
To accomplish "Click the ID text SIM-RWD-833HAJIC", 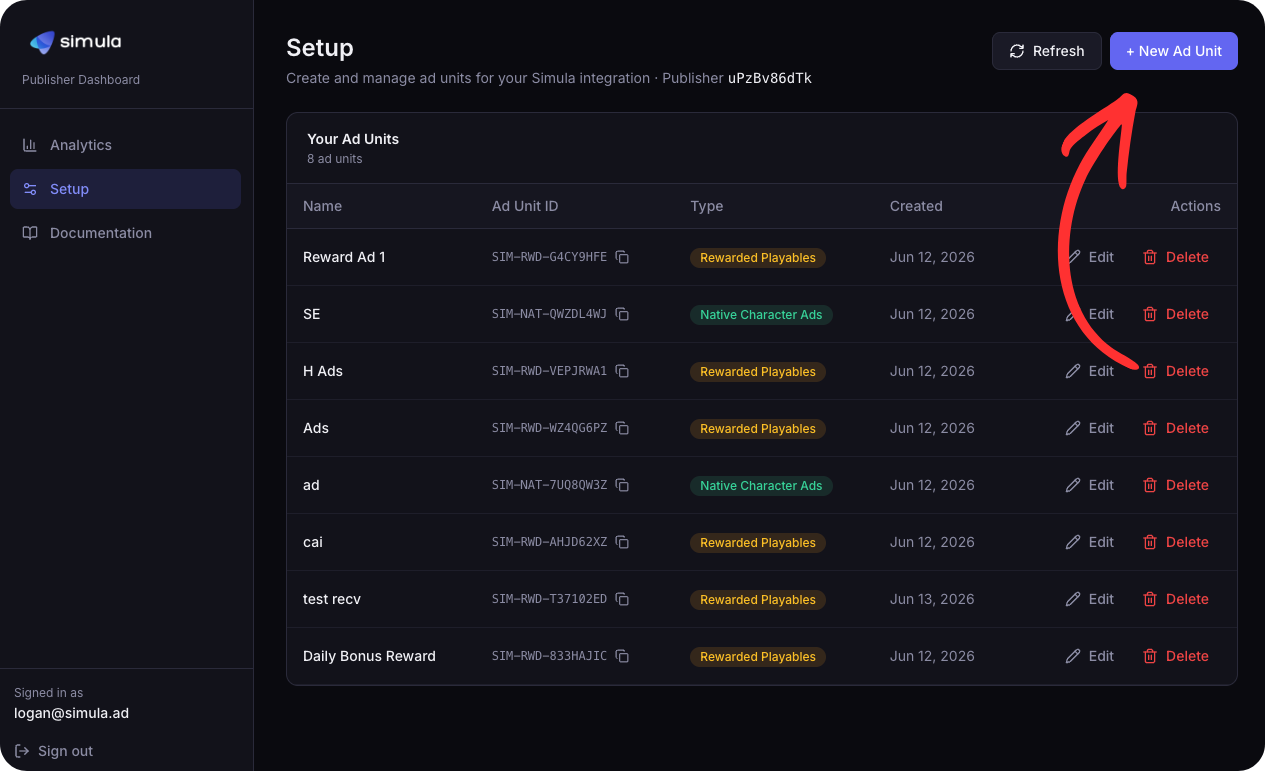I will click(549, 656).
